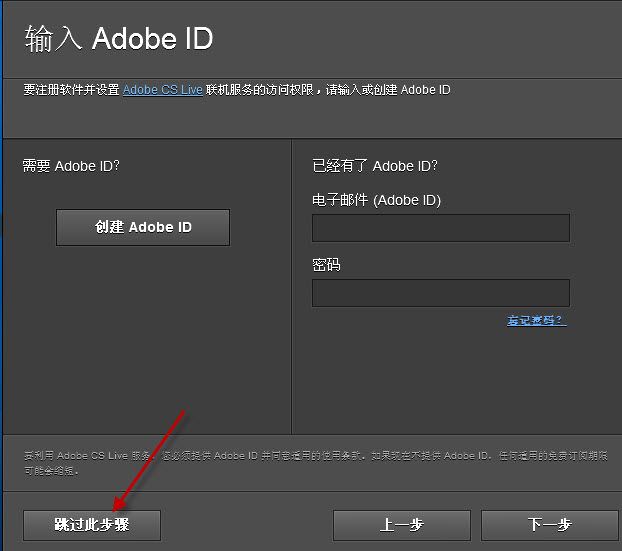622x551 pixels.
Task: Click the 创建 Adobe ID button
Action: tap(143, 227)
